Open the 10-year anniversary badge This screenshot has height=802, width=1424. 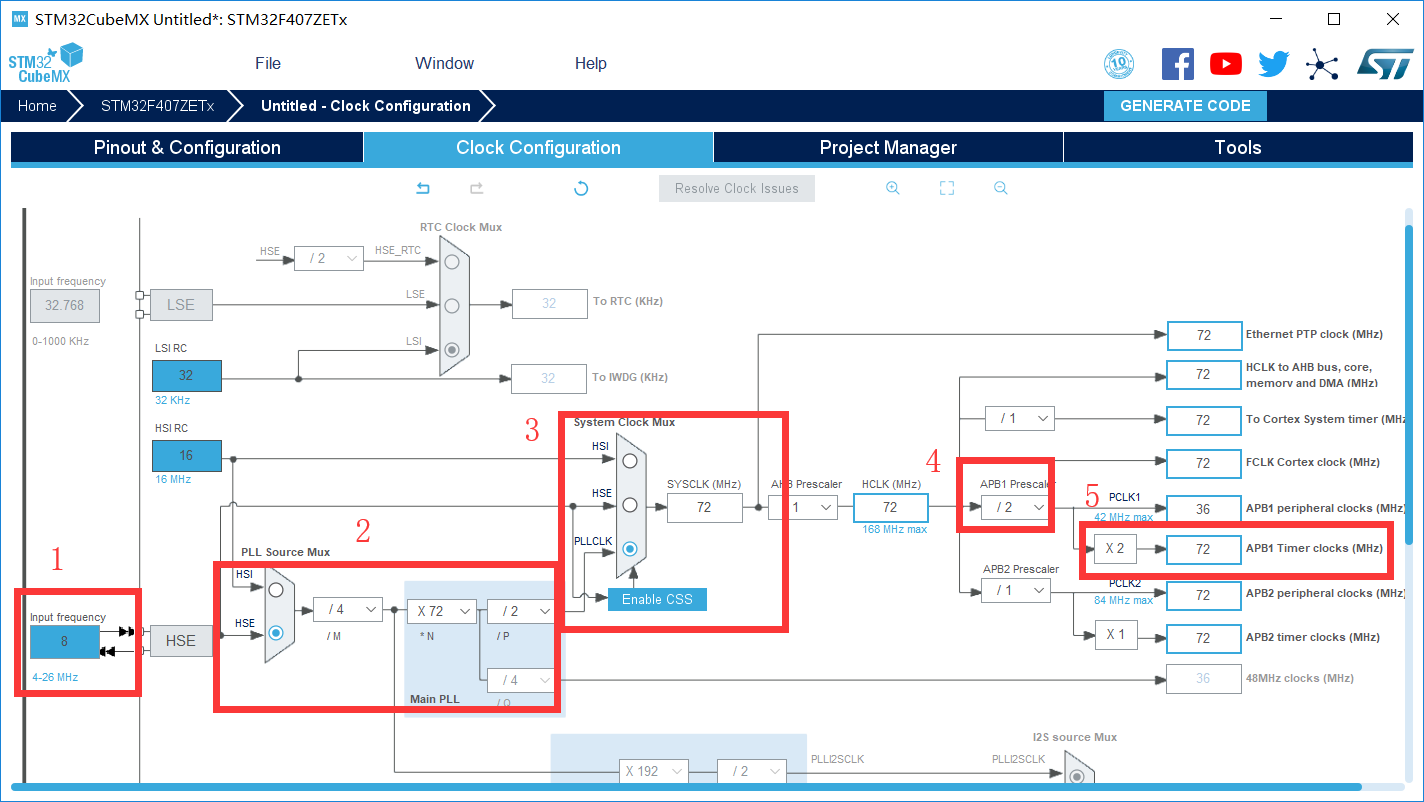pos(1119,64)
